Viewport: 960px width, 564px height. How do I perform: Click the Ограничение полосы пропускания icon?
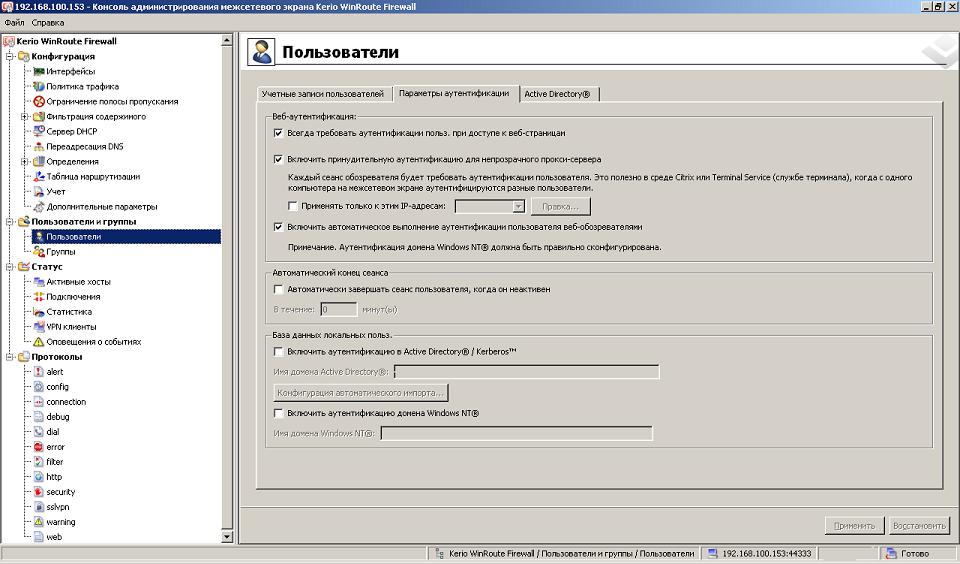pyautogui.click(x=39, y=102)
